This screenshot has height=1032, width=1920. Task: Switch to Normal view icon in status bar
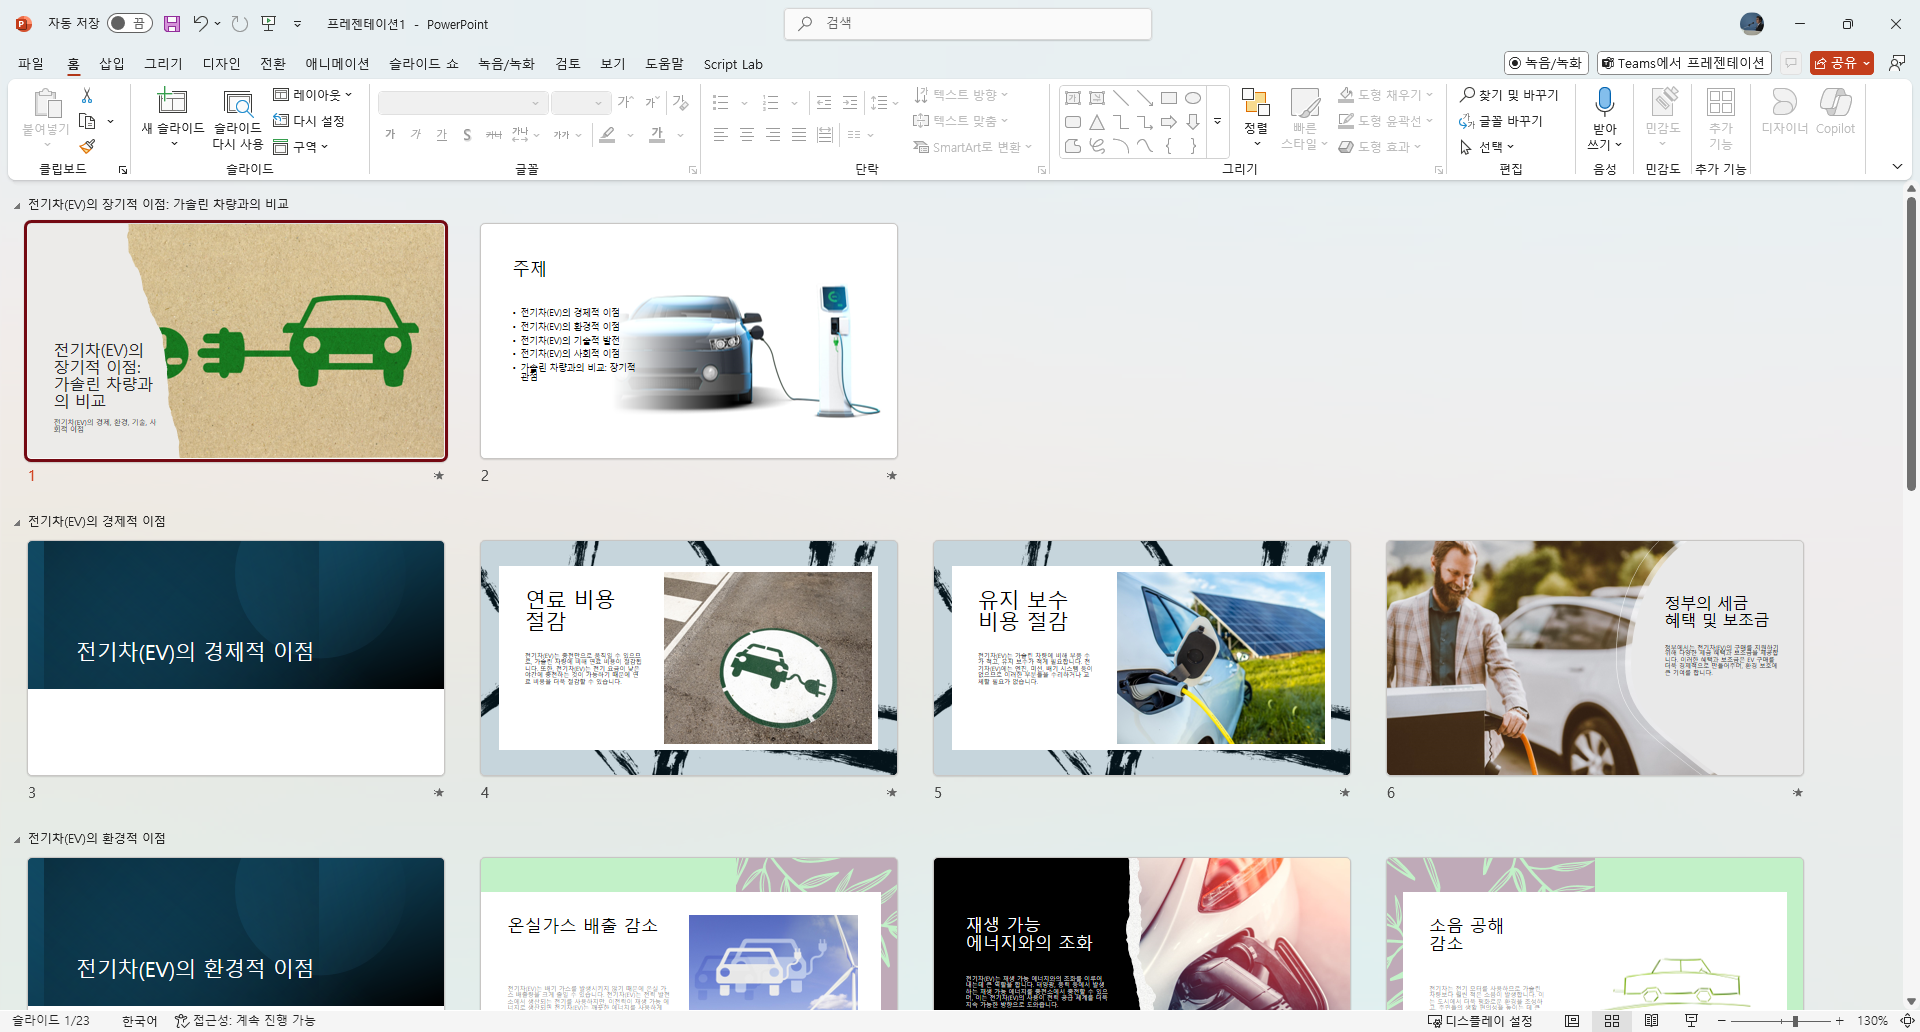(1572, 1021)
